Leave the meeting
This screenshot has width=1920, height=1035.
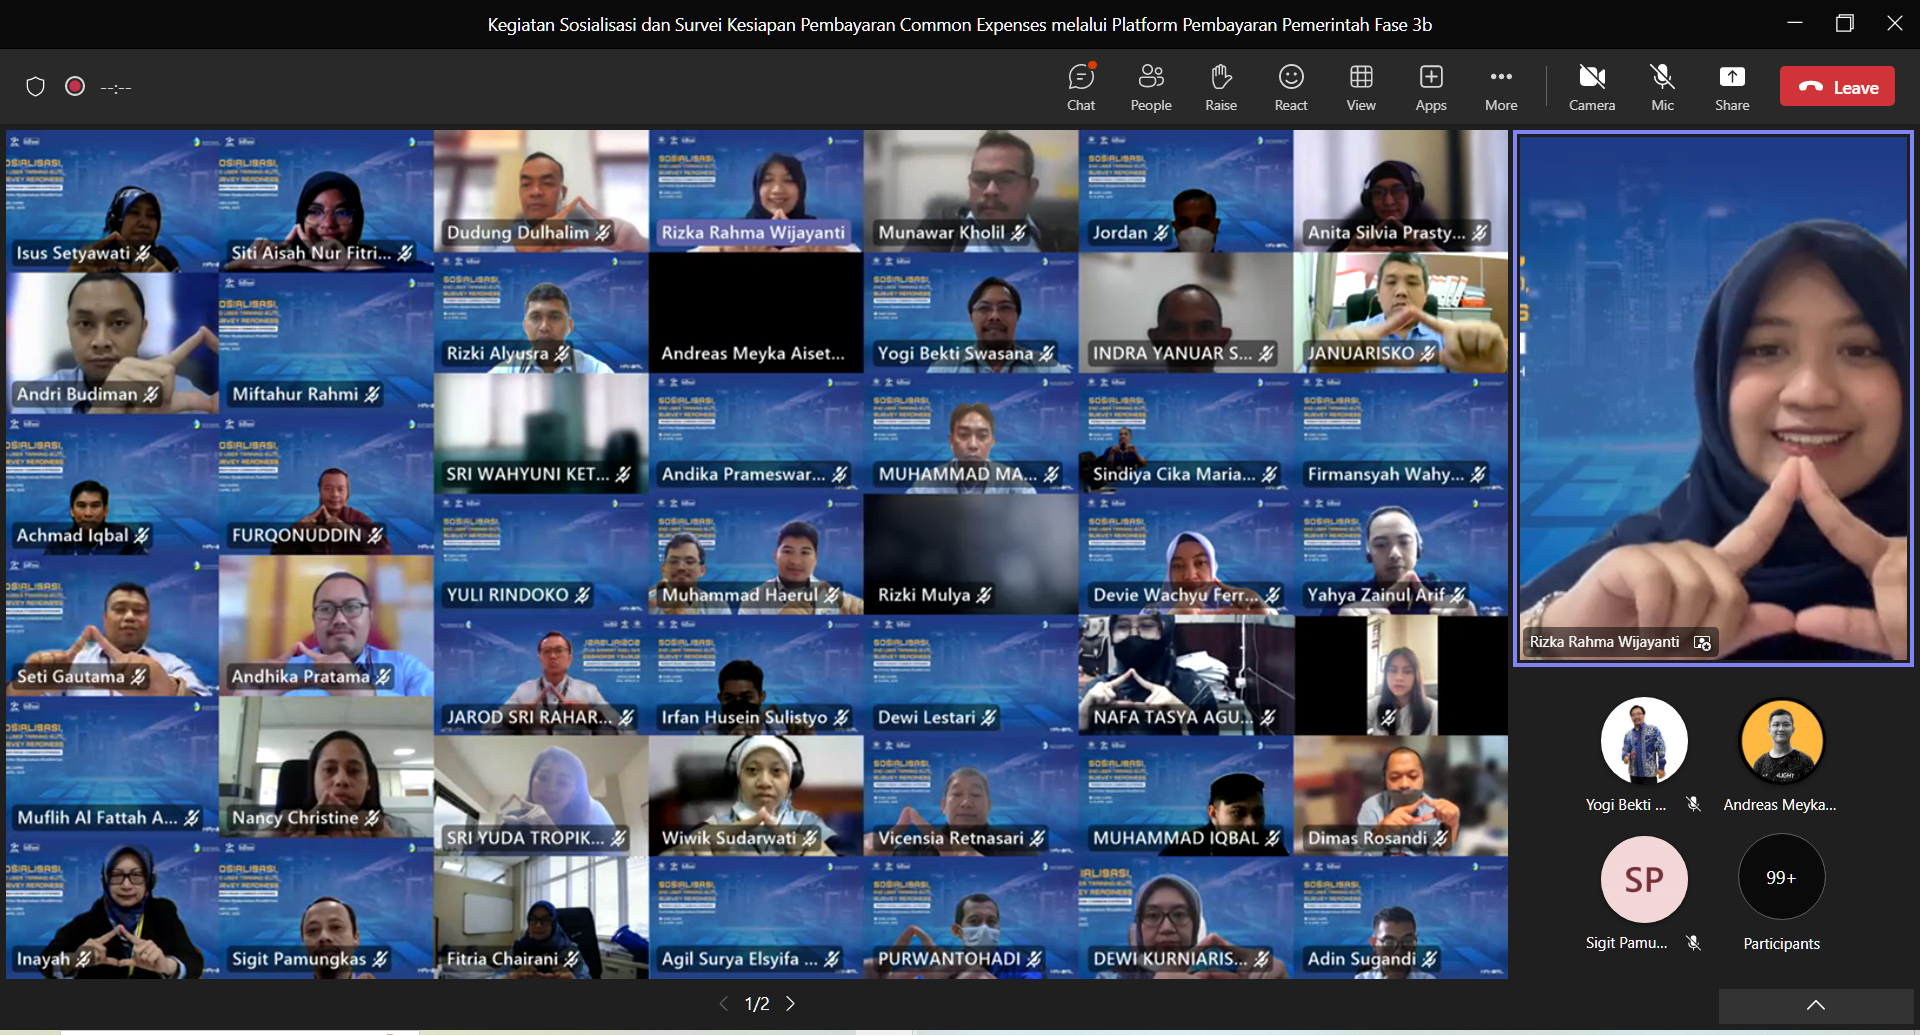pos(1837,87)
